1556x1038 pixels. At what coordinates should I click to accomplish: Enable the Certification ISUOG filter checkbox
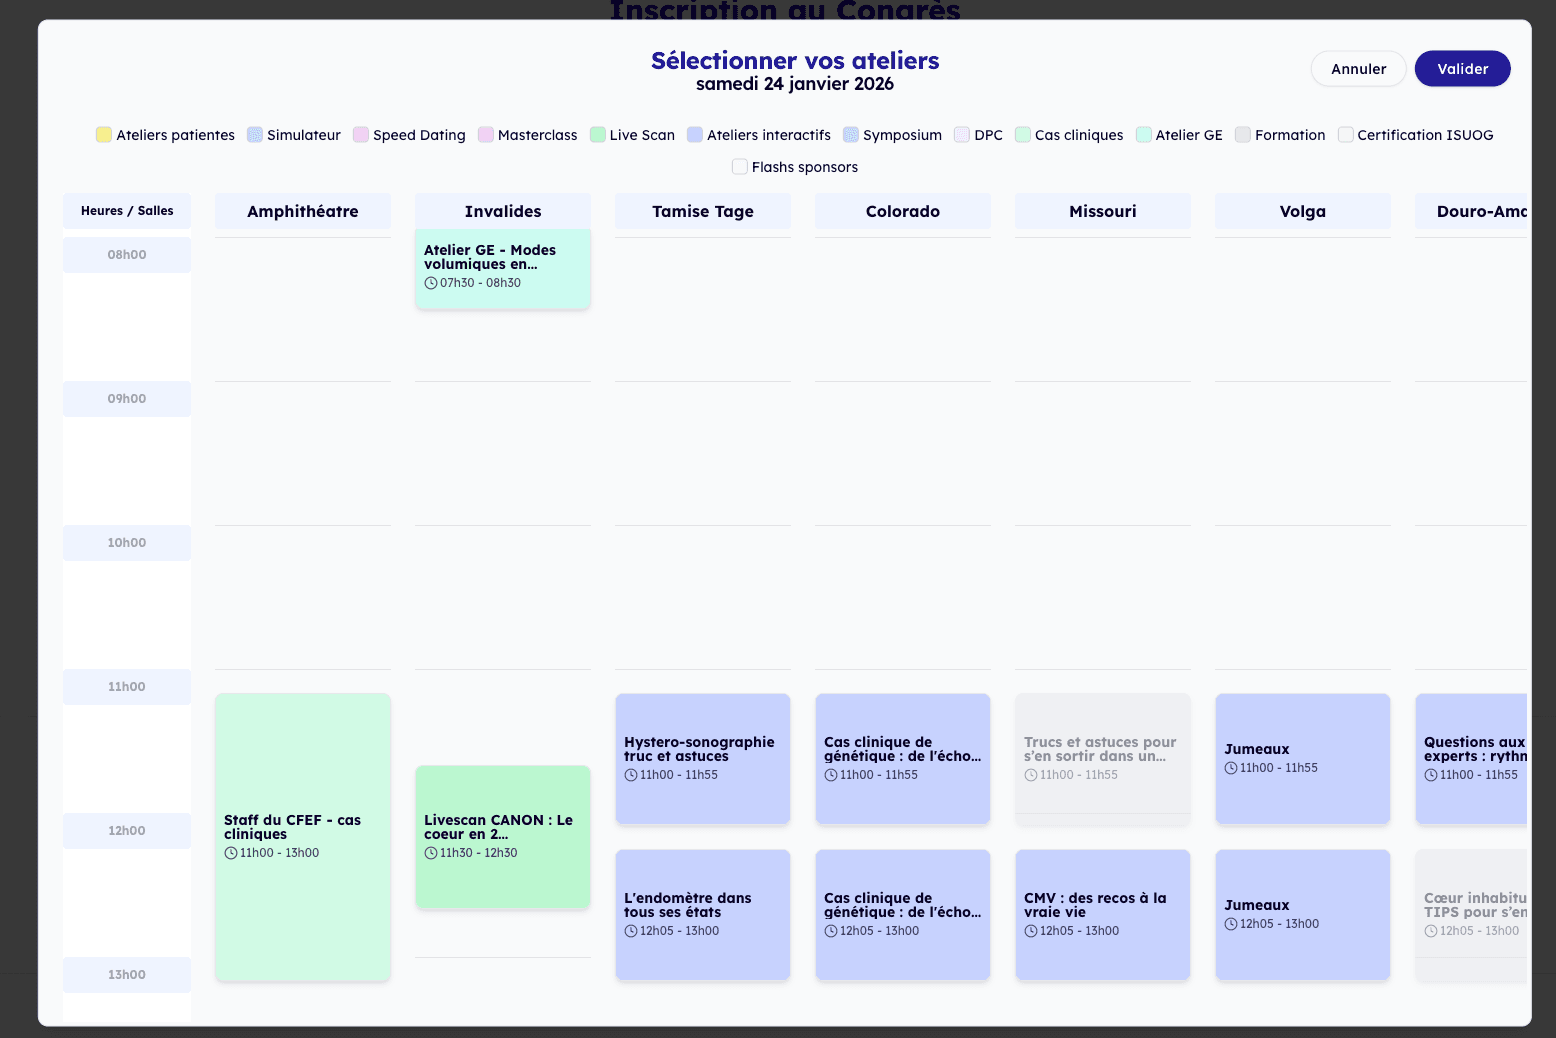tap(1346, 135)
